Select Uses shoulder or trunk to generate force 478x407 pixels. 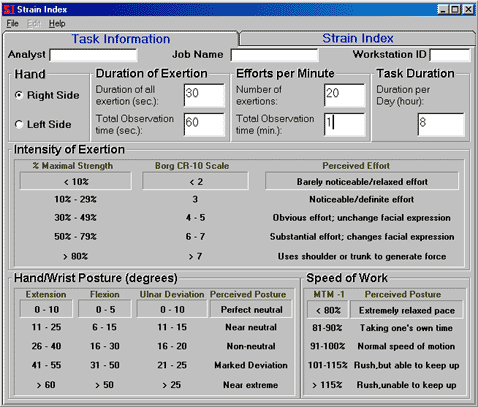[362, 256]
